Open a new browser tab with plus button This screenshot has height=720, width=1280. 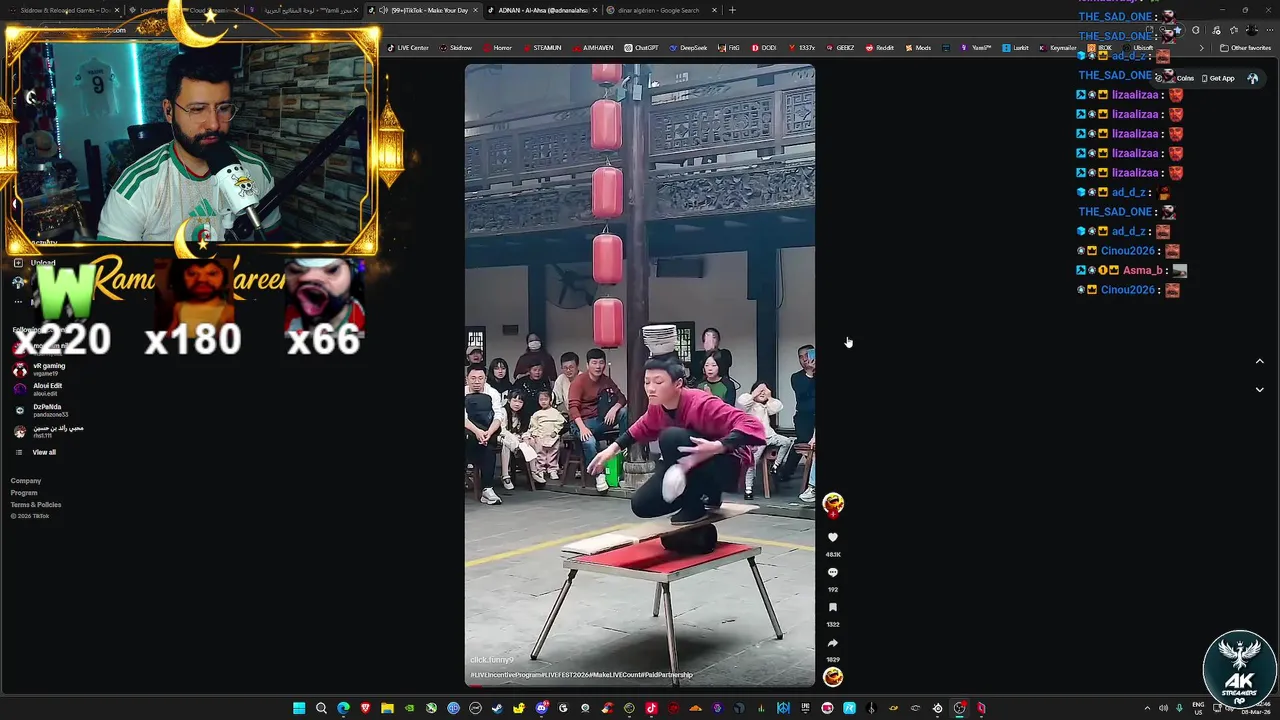[732, 10]
